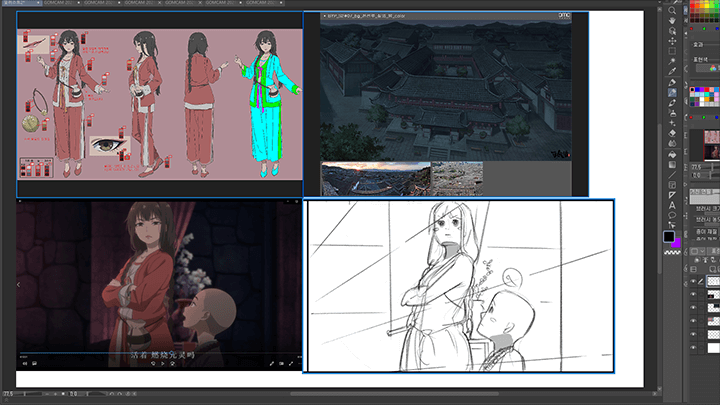Select the Operation object tool
This screenshot has height=405, width=720.
[672, 31]
